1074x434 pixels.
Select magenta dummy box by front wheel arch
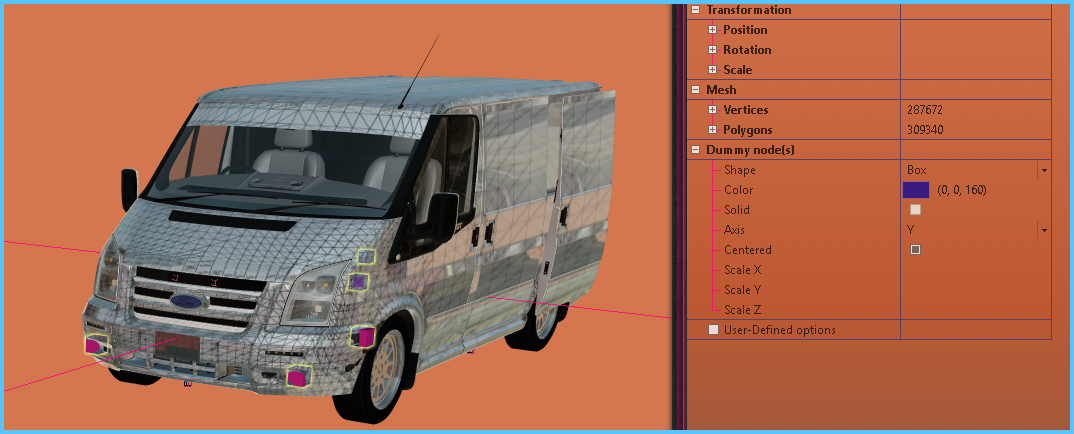(364, 336)
